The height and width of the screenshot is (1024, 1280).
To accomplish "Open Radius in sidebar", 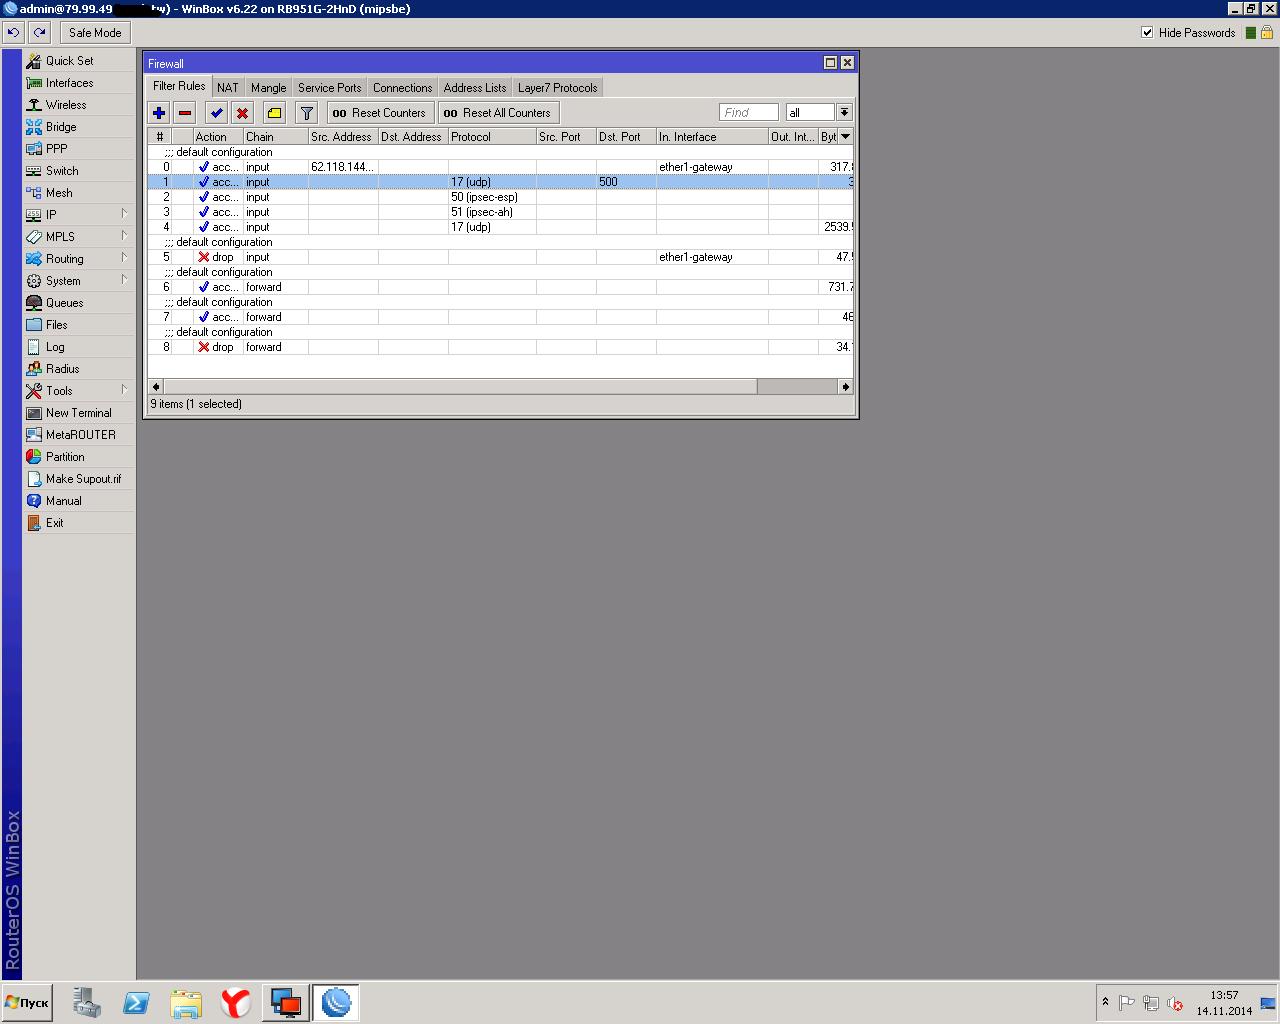I will click(79, 369).
